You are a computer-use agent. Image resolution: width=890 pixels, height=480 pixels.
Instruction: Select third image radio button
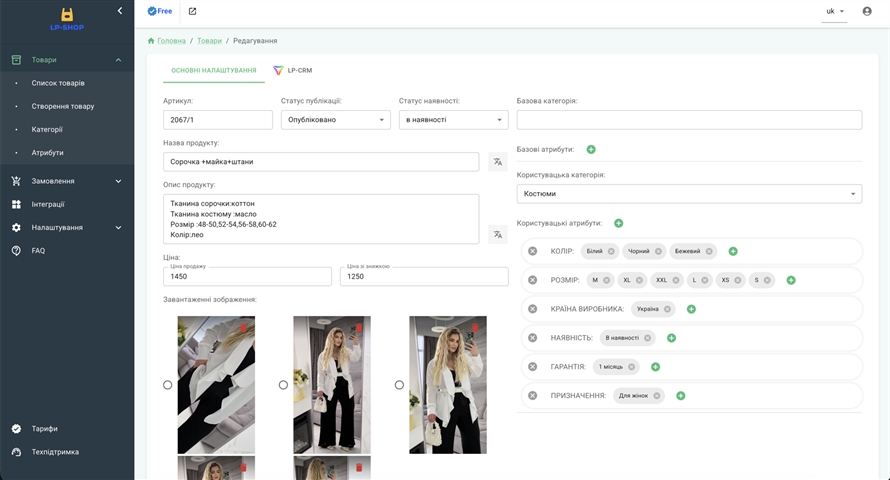(399, 385)
